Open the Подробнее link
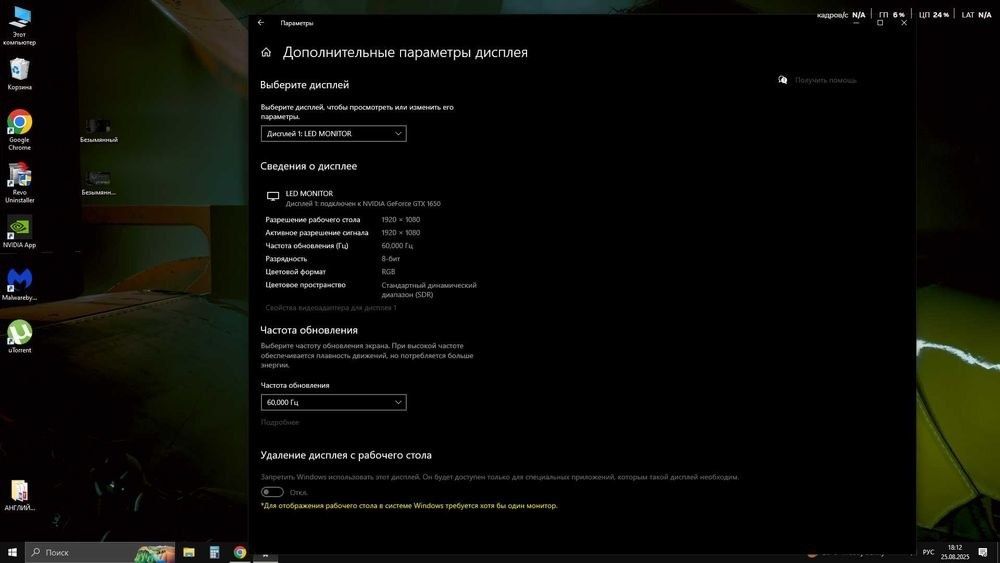The width and height of the screenshot is (1000, 563). pyautogui.click(x=279, y=422)
